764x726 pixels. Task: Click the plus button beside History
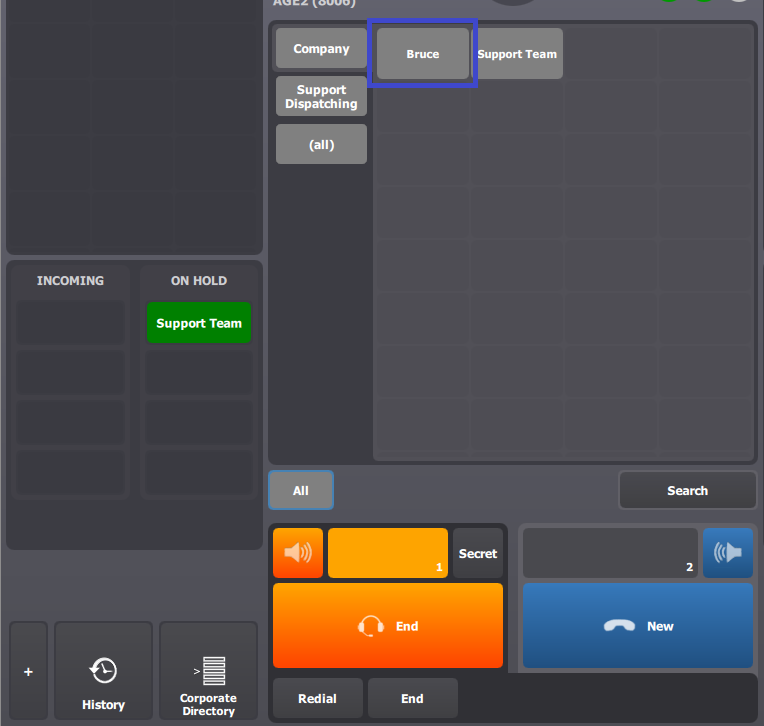tap(28, 670)
